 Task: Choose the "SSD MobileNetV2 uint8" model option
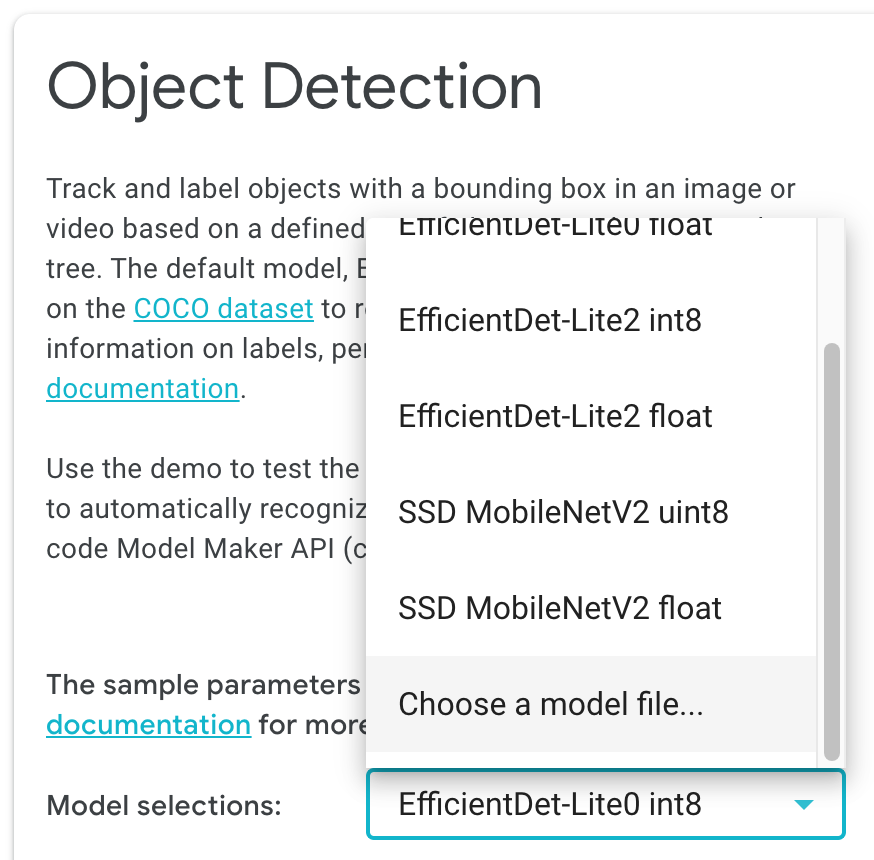pos(563,512)
